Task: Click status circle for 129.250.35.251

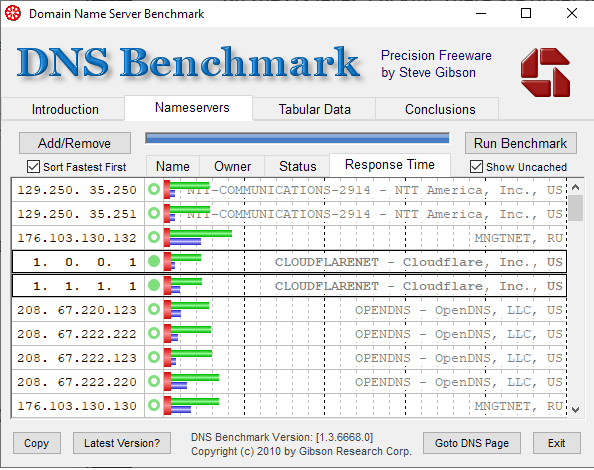Action: (154, 213)
